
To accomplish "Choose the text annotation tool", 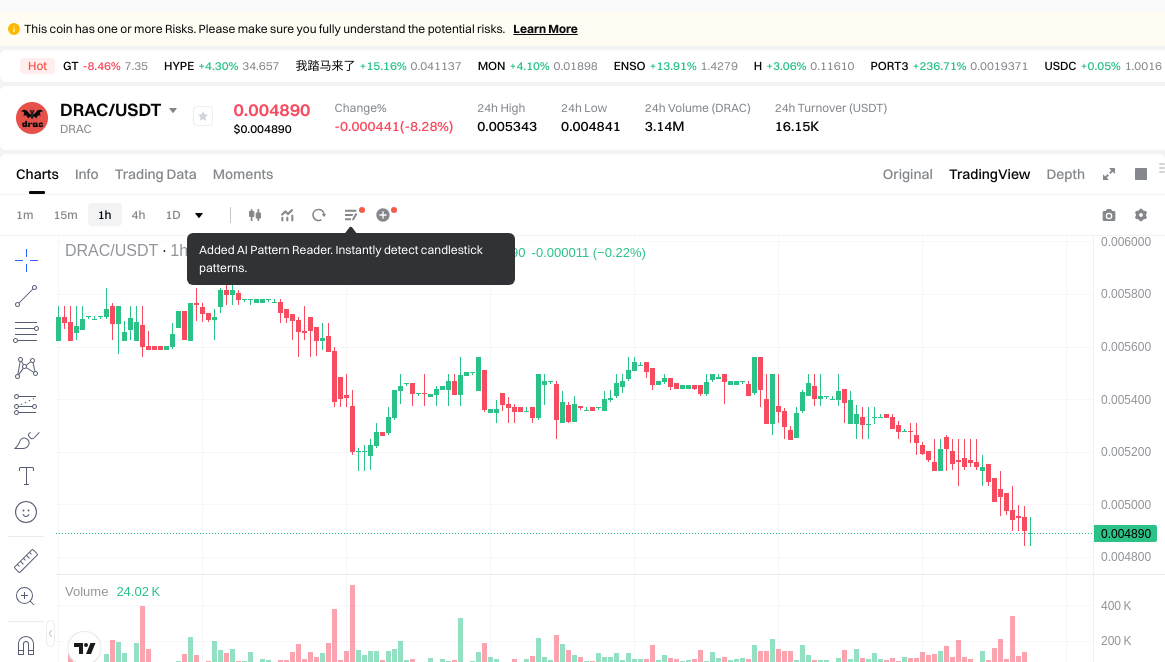I will (26, 476).
